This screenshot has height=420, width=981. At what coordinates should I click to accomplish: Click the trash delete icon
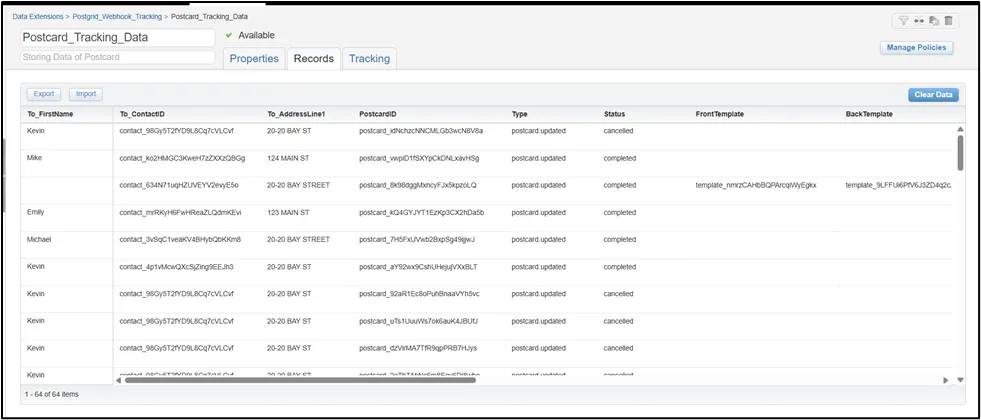point(948,20)
